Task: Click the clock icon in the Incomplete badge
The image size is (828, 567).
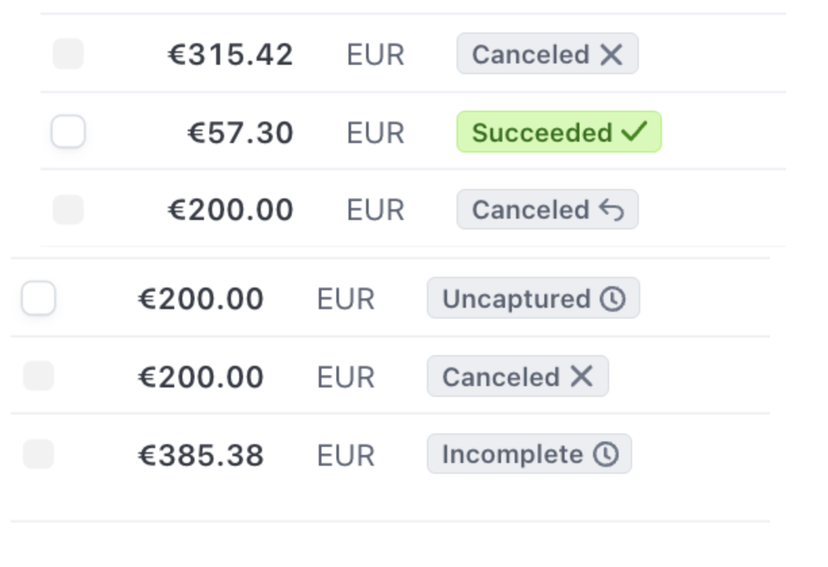Action: [x=605, y=455]
